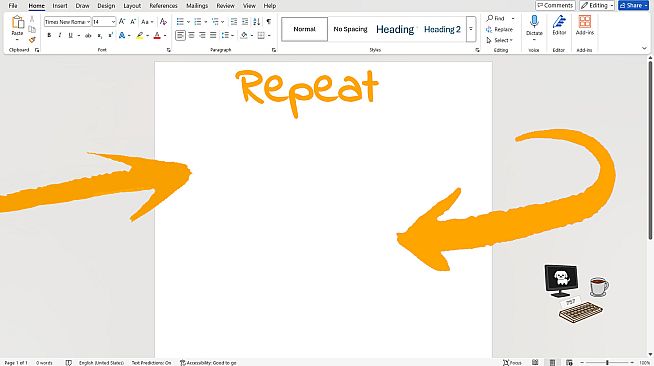Toggle subscript formatting
The width and height of the screenshot is (654, 366).
coord(100,36)
